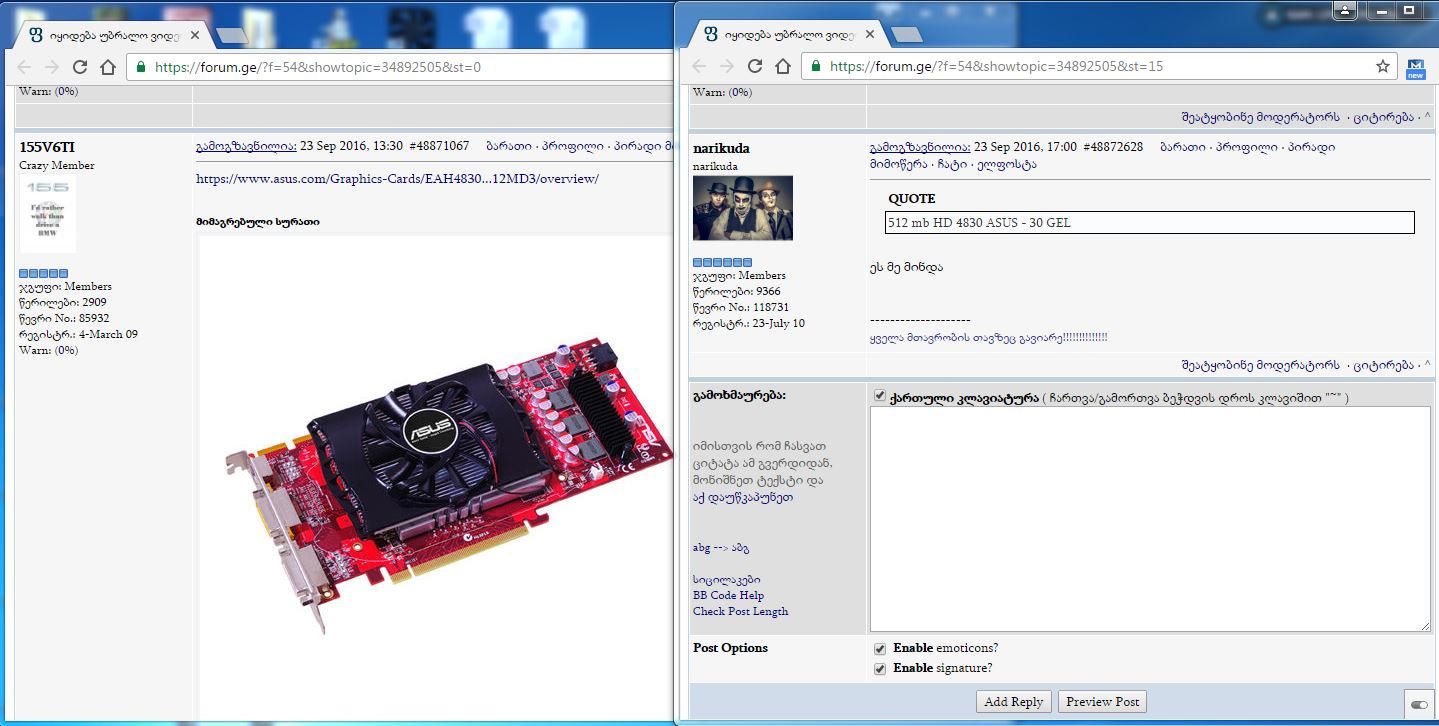The height and width of the screenshot is (726, 1439).
Task: Open the 155V6TI username profile
Action: [47, 148]
